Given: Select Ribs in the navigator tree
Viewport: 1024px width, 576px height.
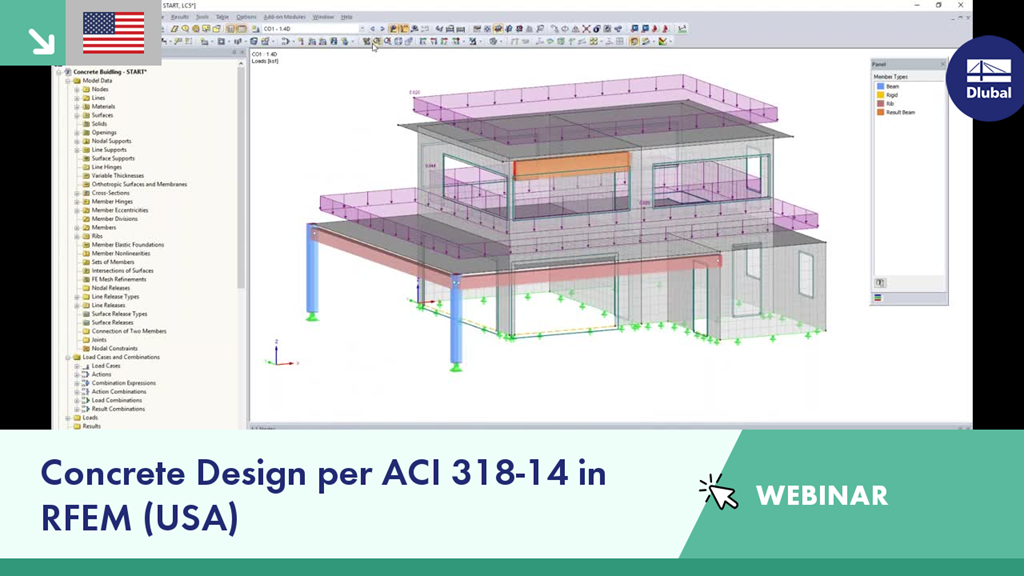Looking at the screenshot, I should (x=97, y=236).
